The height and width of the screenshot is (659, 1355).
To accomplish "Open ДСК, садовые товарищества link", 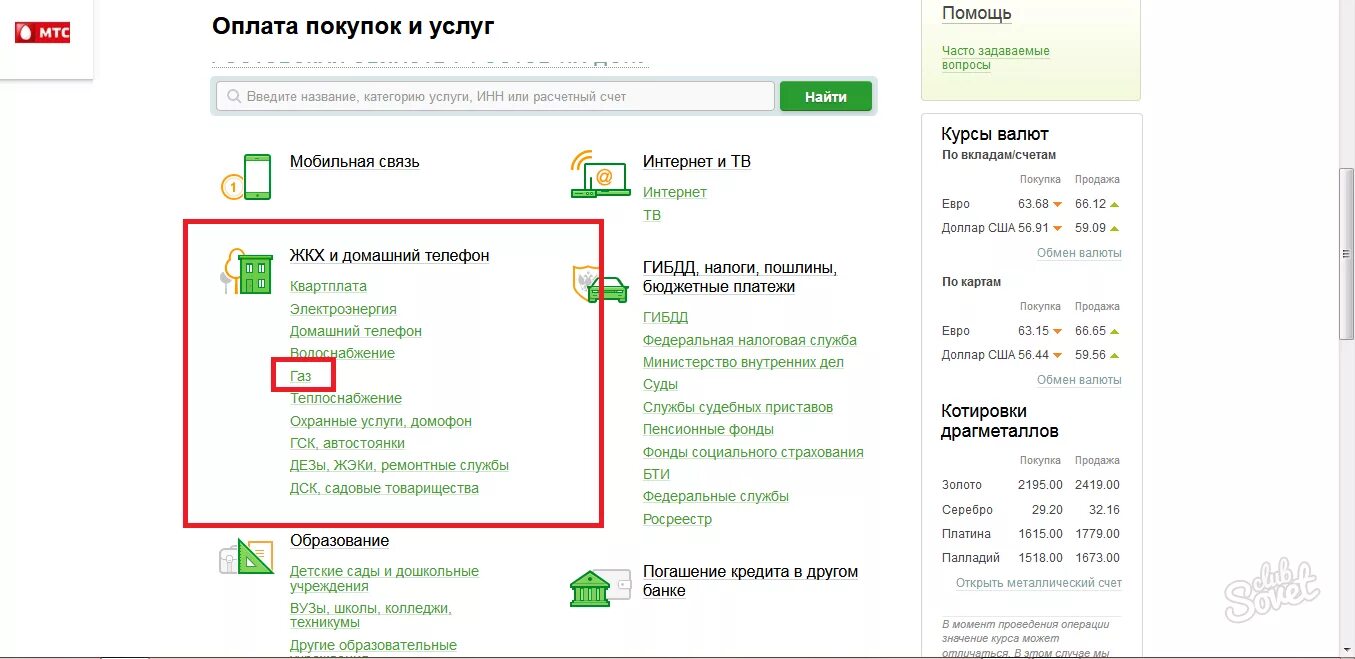I will [384, 488].
